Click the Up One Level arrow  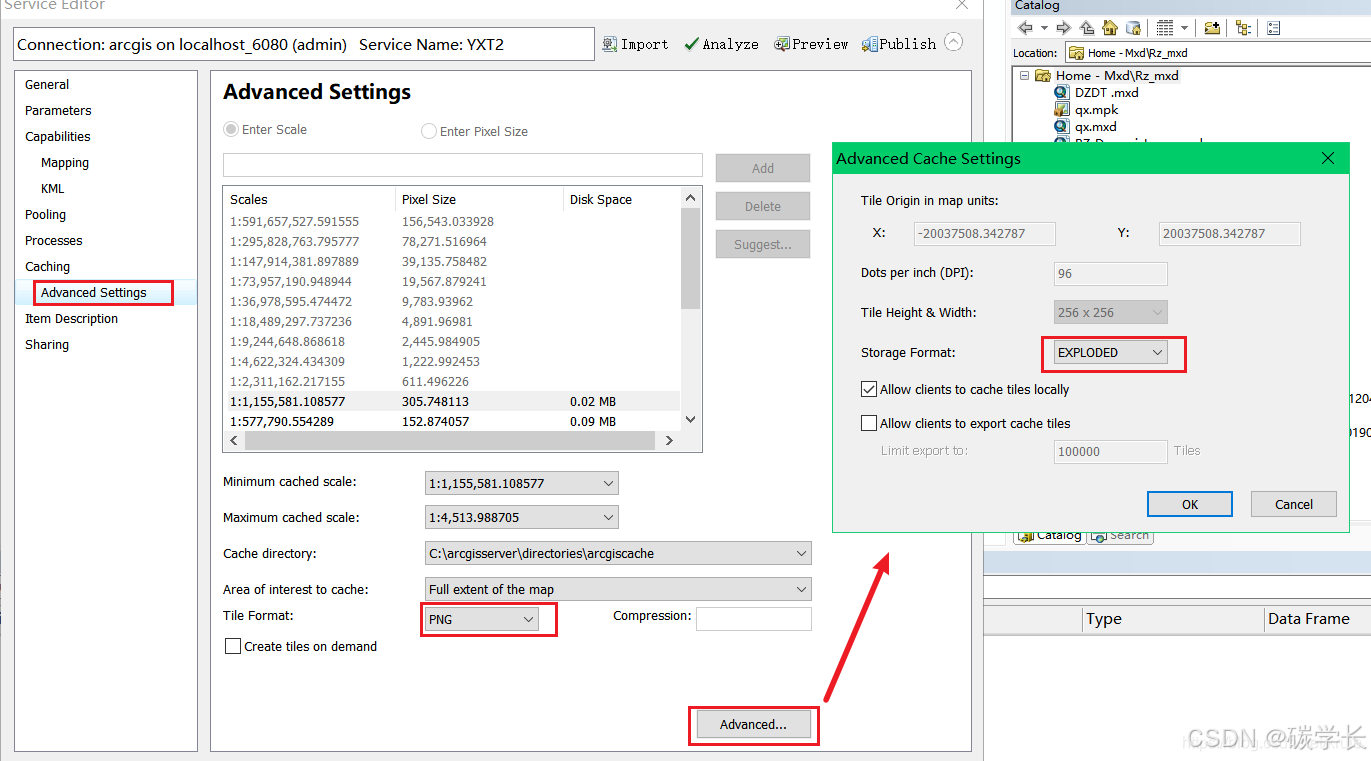1087,28
